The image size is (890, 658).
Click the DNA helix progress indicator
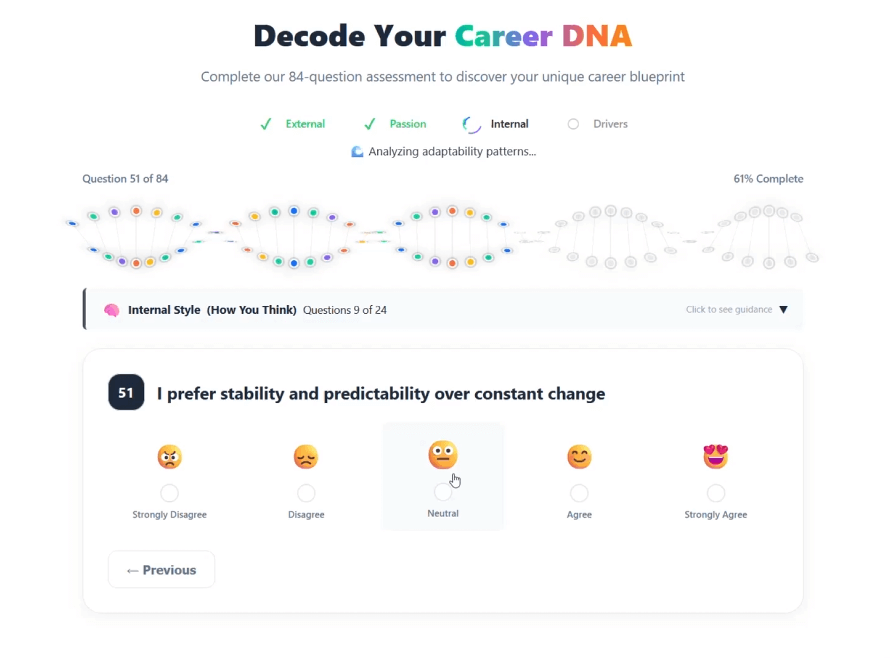(442, 237)
